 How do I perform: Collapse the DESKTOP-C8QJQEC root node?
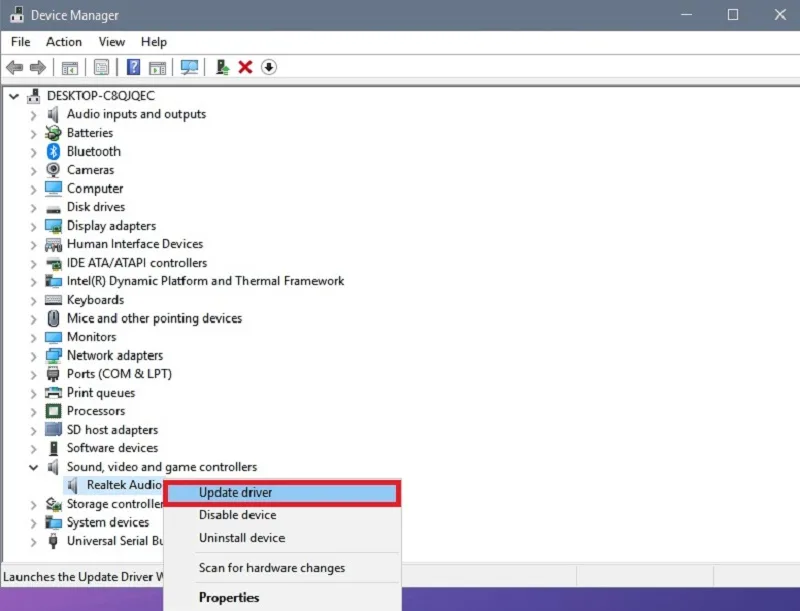[13, 96]
